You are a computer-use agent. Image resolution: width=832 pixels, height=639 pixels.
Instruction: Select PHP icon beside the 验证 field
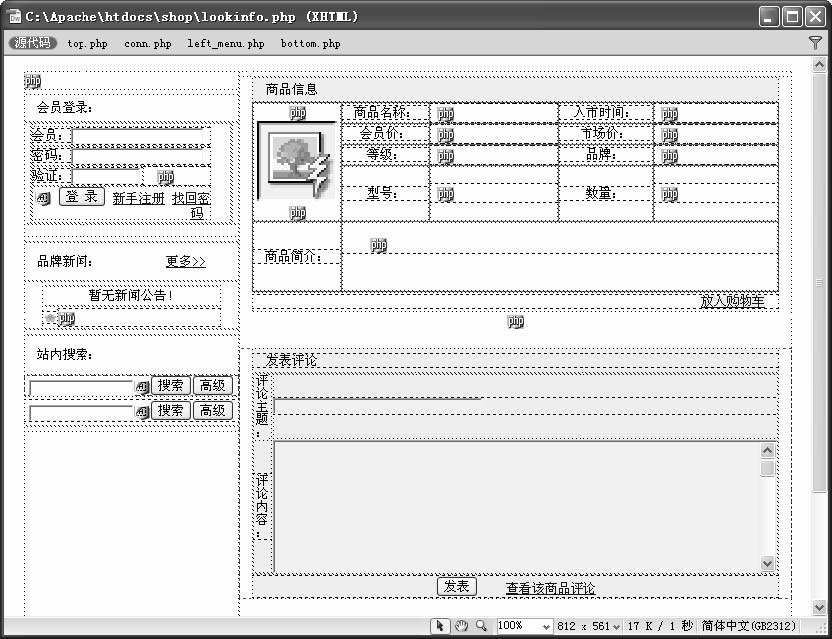[165, 177]
